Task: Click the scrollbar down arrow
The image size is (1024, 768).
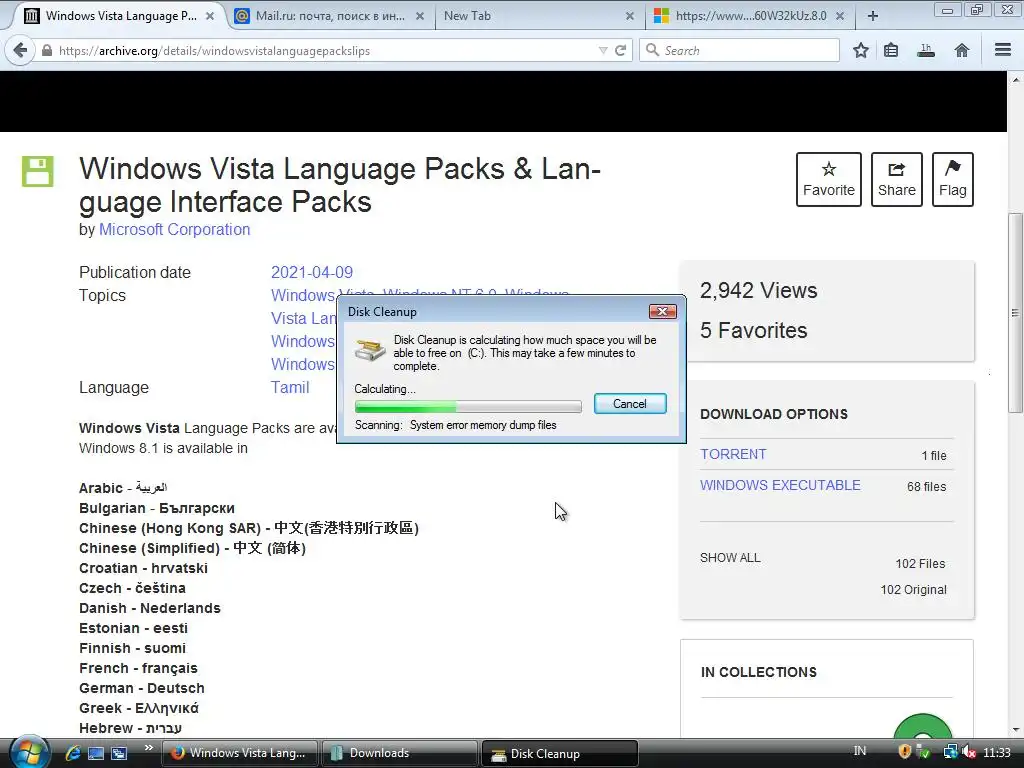Action: 1016,729
